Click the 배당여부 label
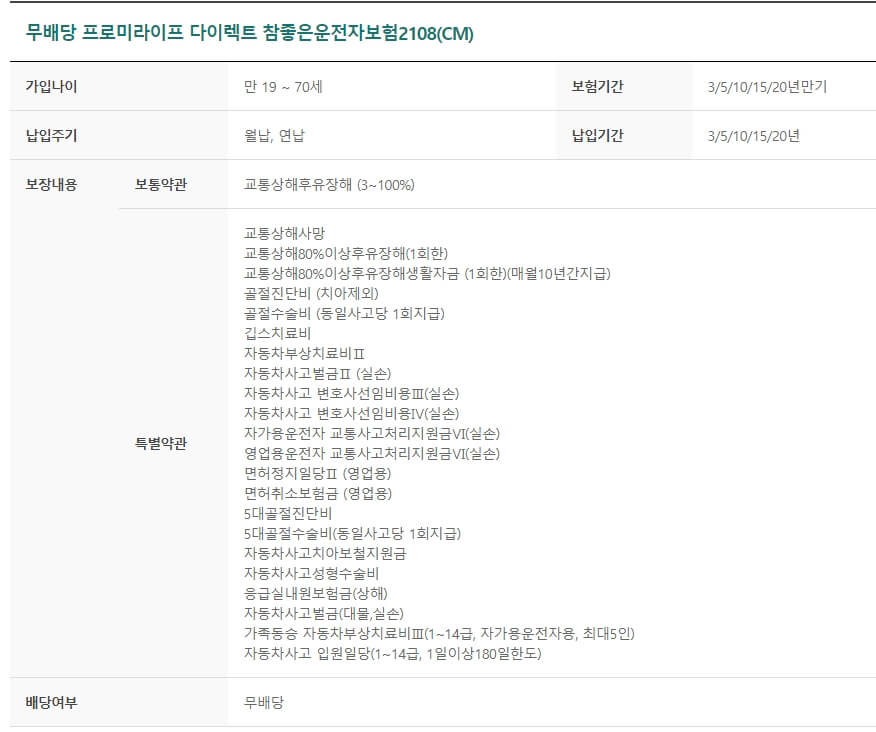Viewport: 876px width, 732px height. [51, 703]
